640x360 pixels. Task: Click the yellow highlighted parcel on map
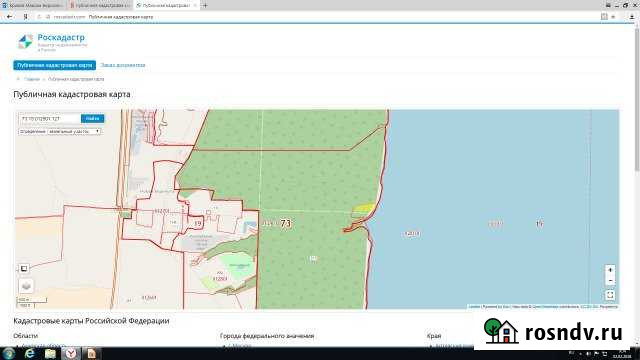tap(363, 209)
